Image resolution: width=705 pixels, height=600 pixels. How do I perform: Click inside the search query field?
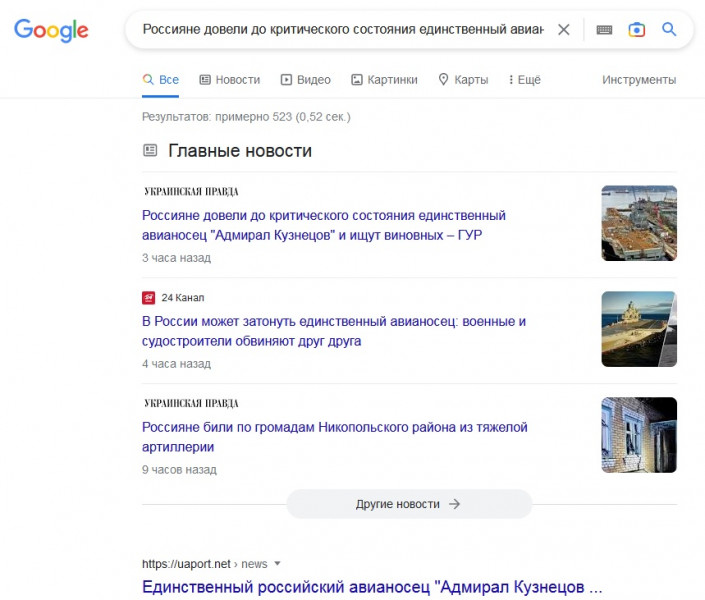343,30
